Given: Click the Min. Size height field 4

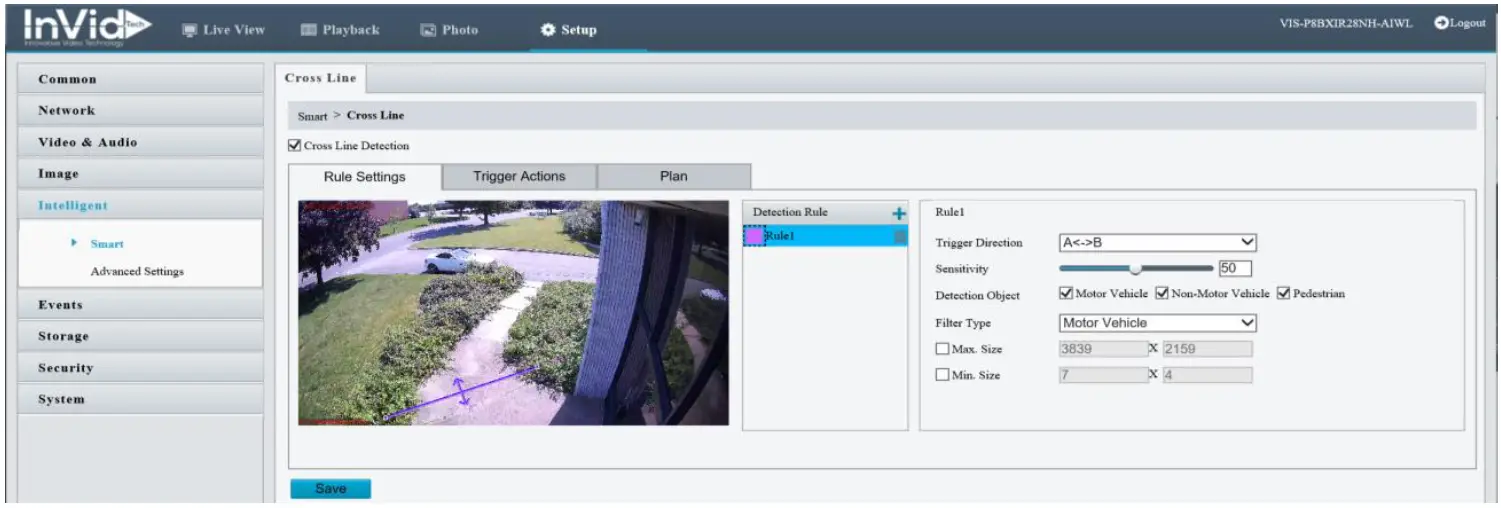Looking at the screenshot, I should pos(1207,375).
